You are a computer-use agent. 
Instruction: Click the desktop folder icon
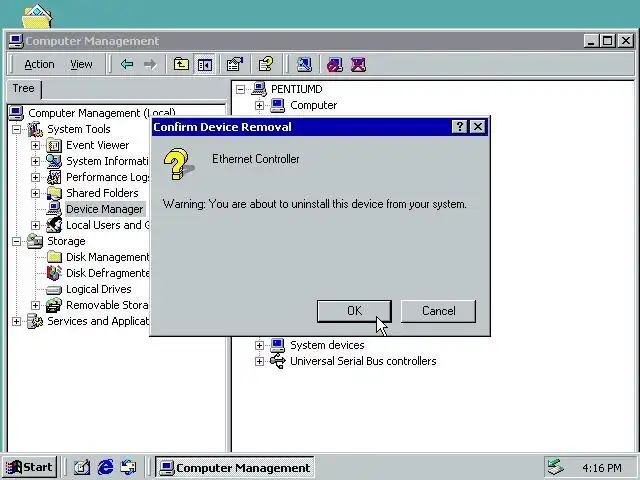point(37,16)
